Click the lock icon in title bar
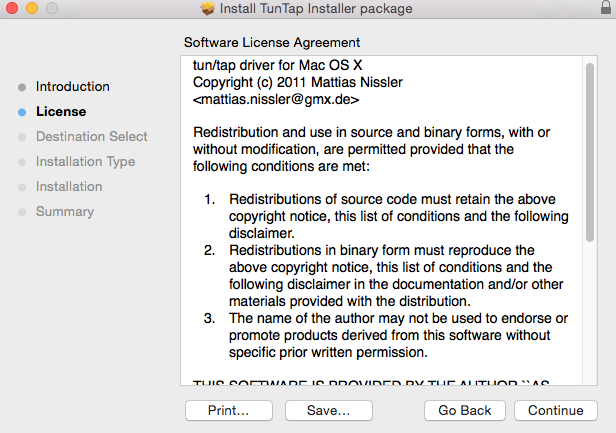 (x=606, y=7)
